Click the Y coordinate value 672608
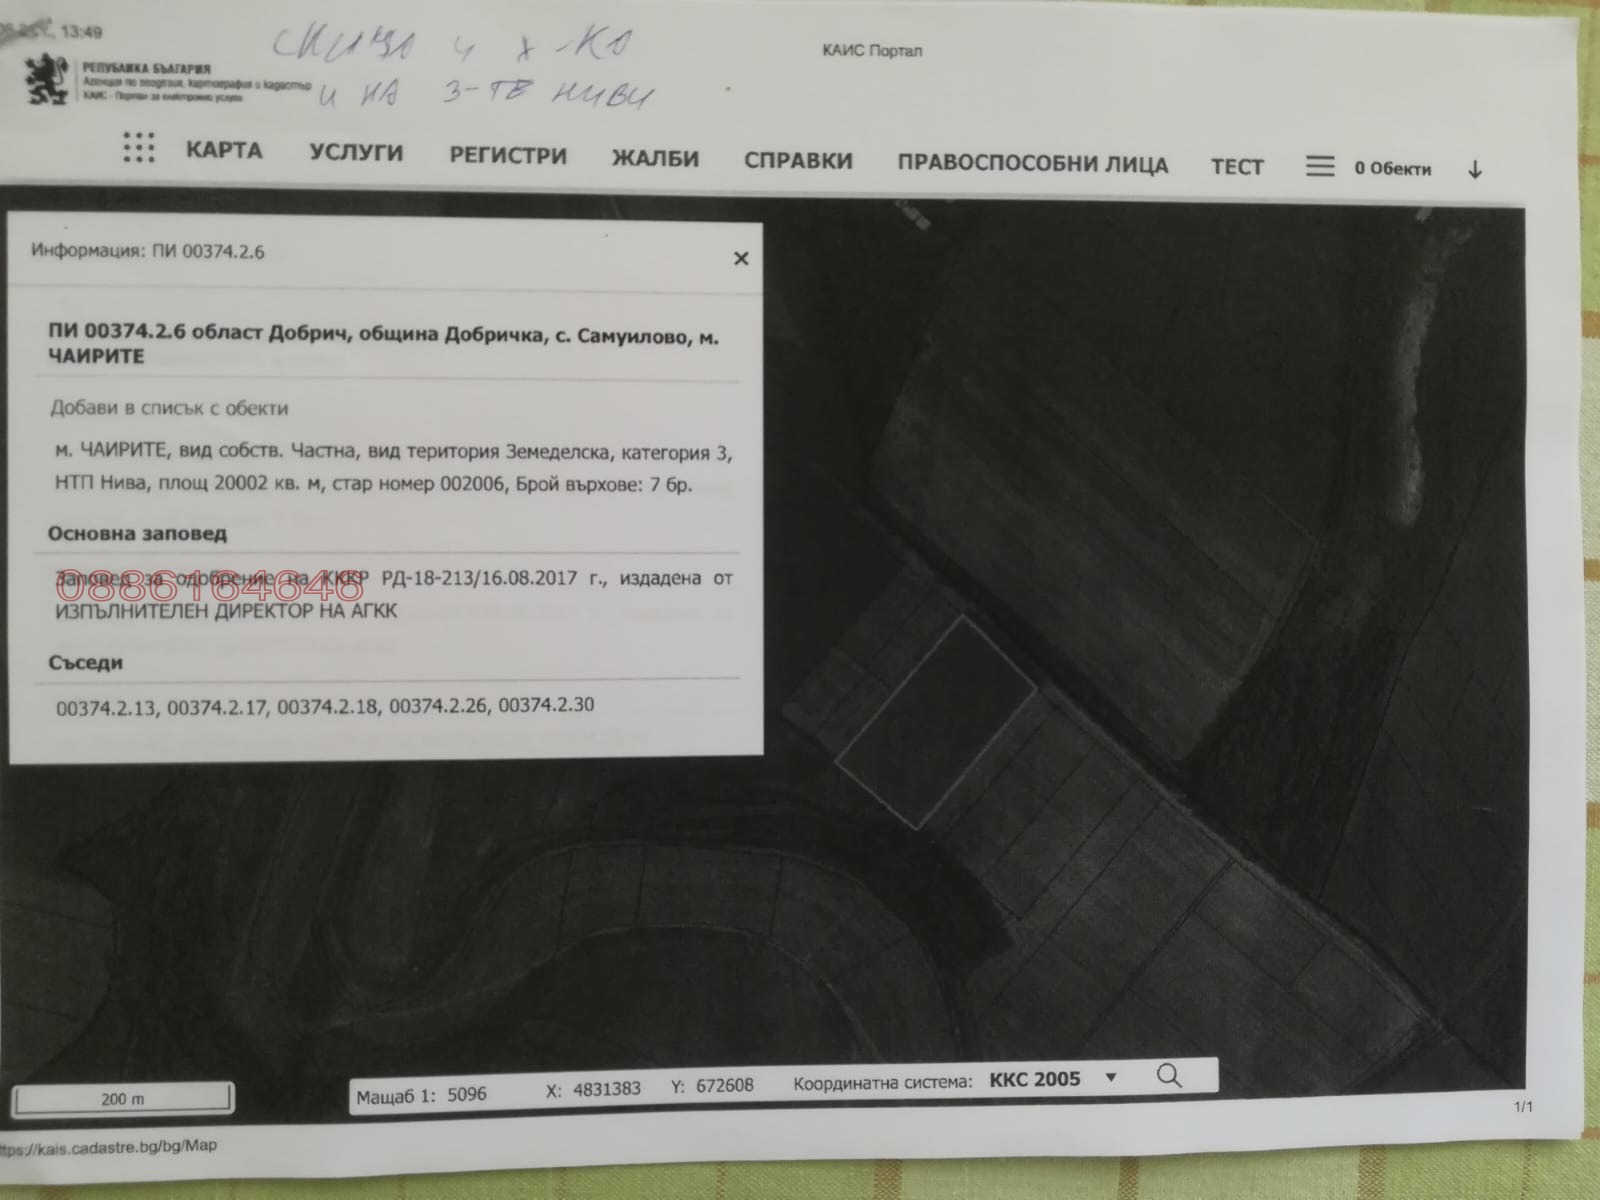Image resolution: width=1600 pixels, height=1200 pixels. 725,1086
